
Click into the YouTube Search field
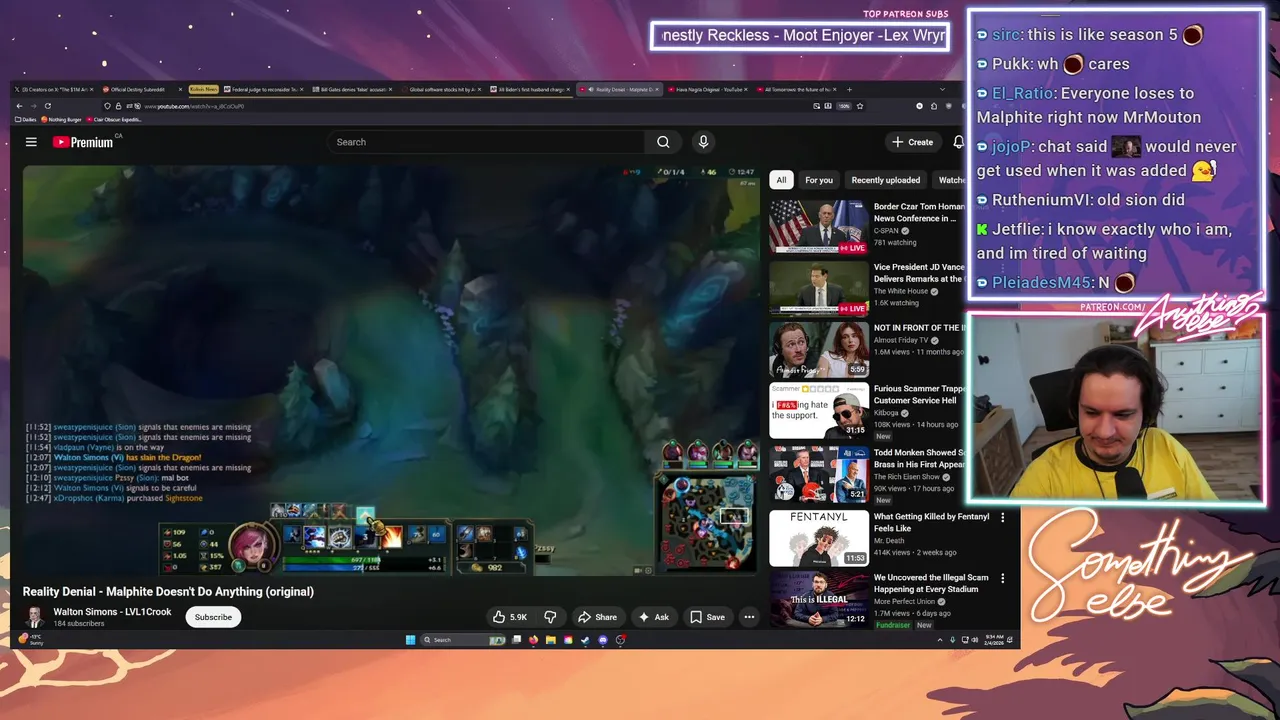click(x=487, y=142)
